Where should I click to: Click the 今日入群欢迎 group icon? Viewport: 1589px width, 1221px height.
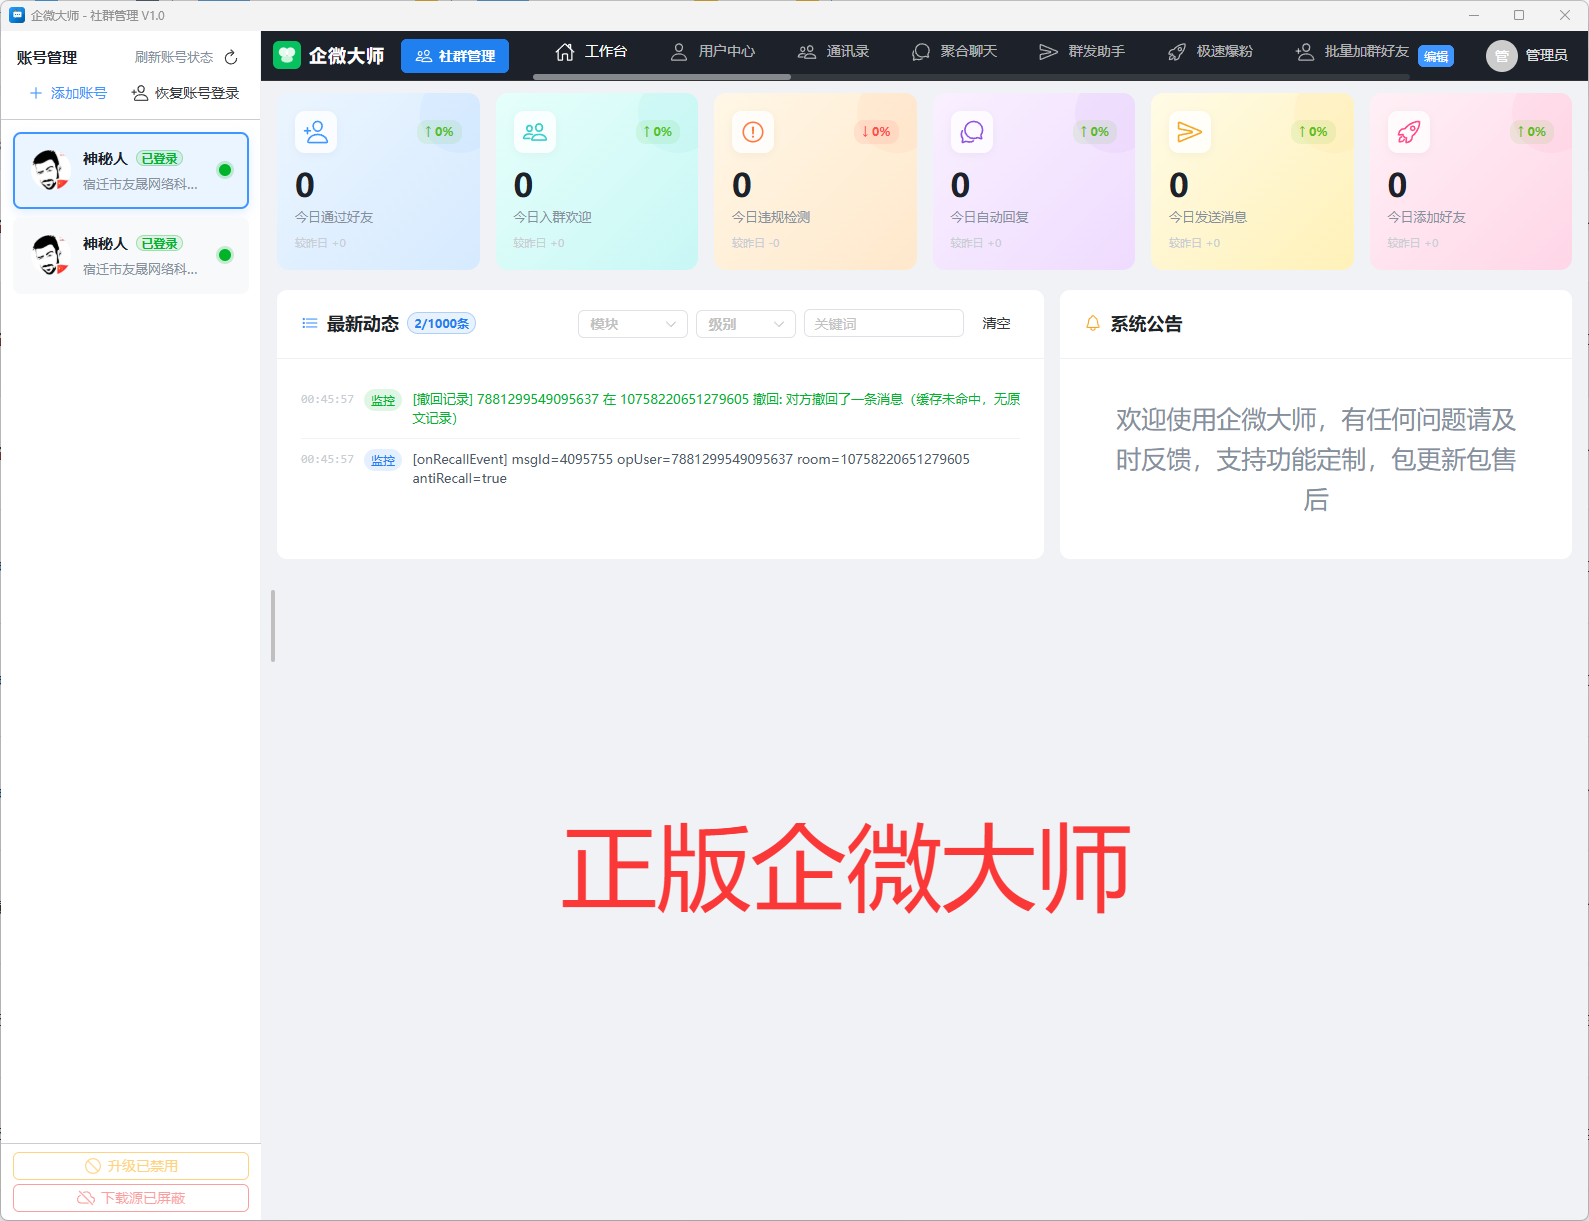tap(535, 132)
